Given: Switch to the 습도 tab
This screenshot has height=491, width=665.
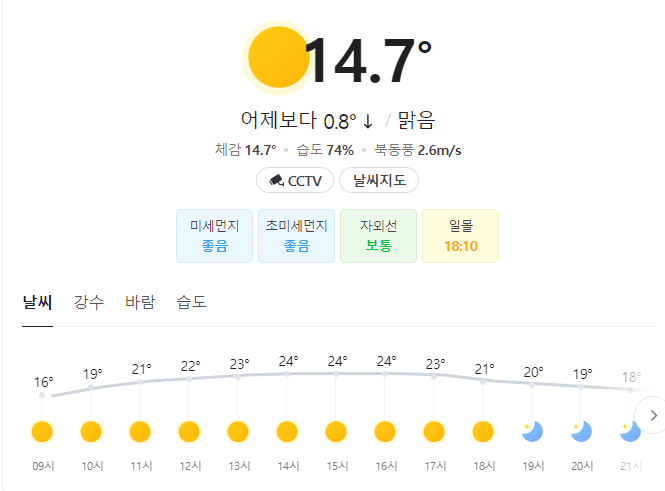Looking at the screenshot, I should pyautogui.click(x=192, y=302).
